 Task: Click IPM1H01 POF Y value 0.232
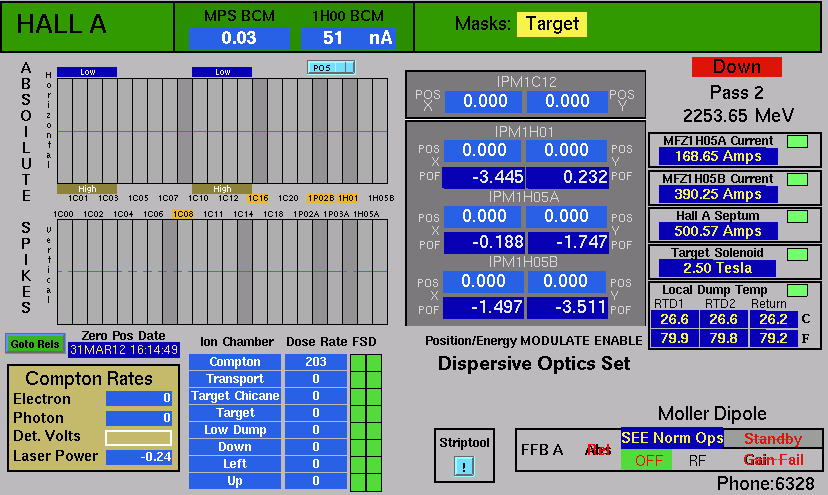[x=568, y=177]
